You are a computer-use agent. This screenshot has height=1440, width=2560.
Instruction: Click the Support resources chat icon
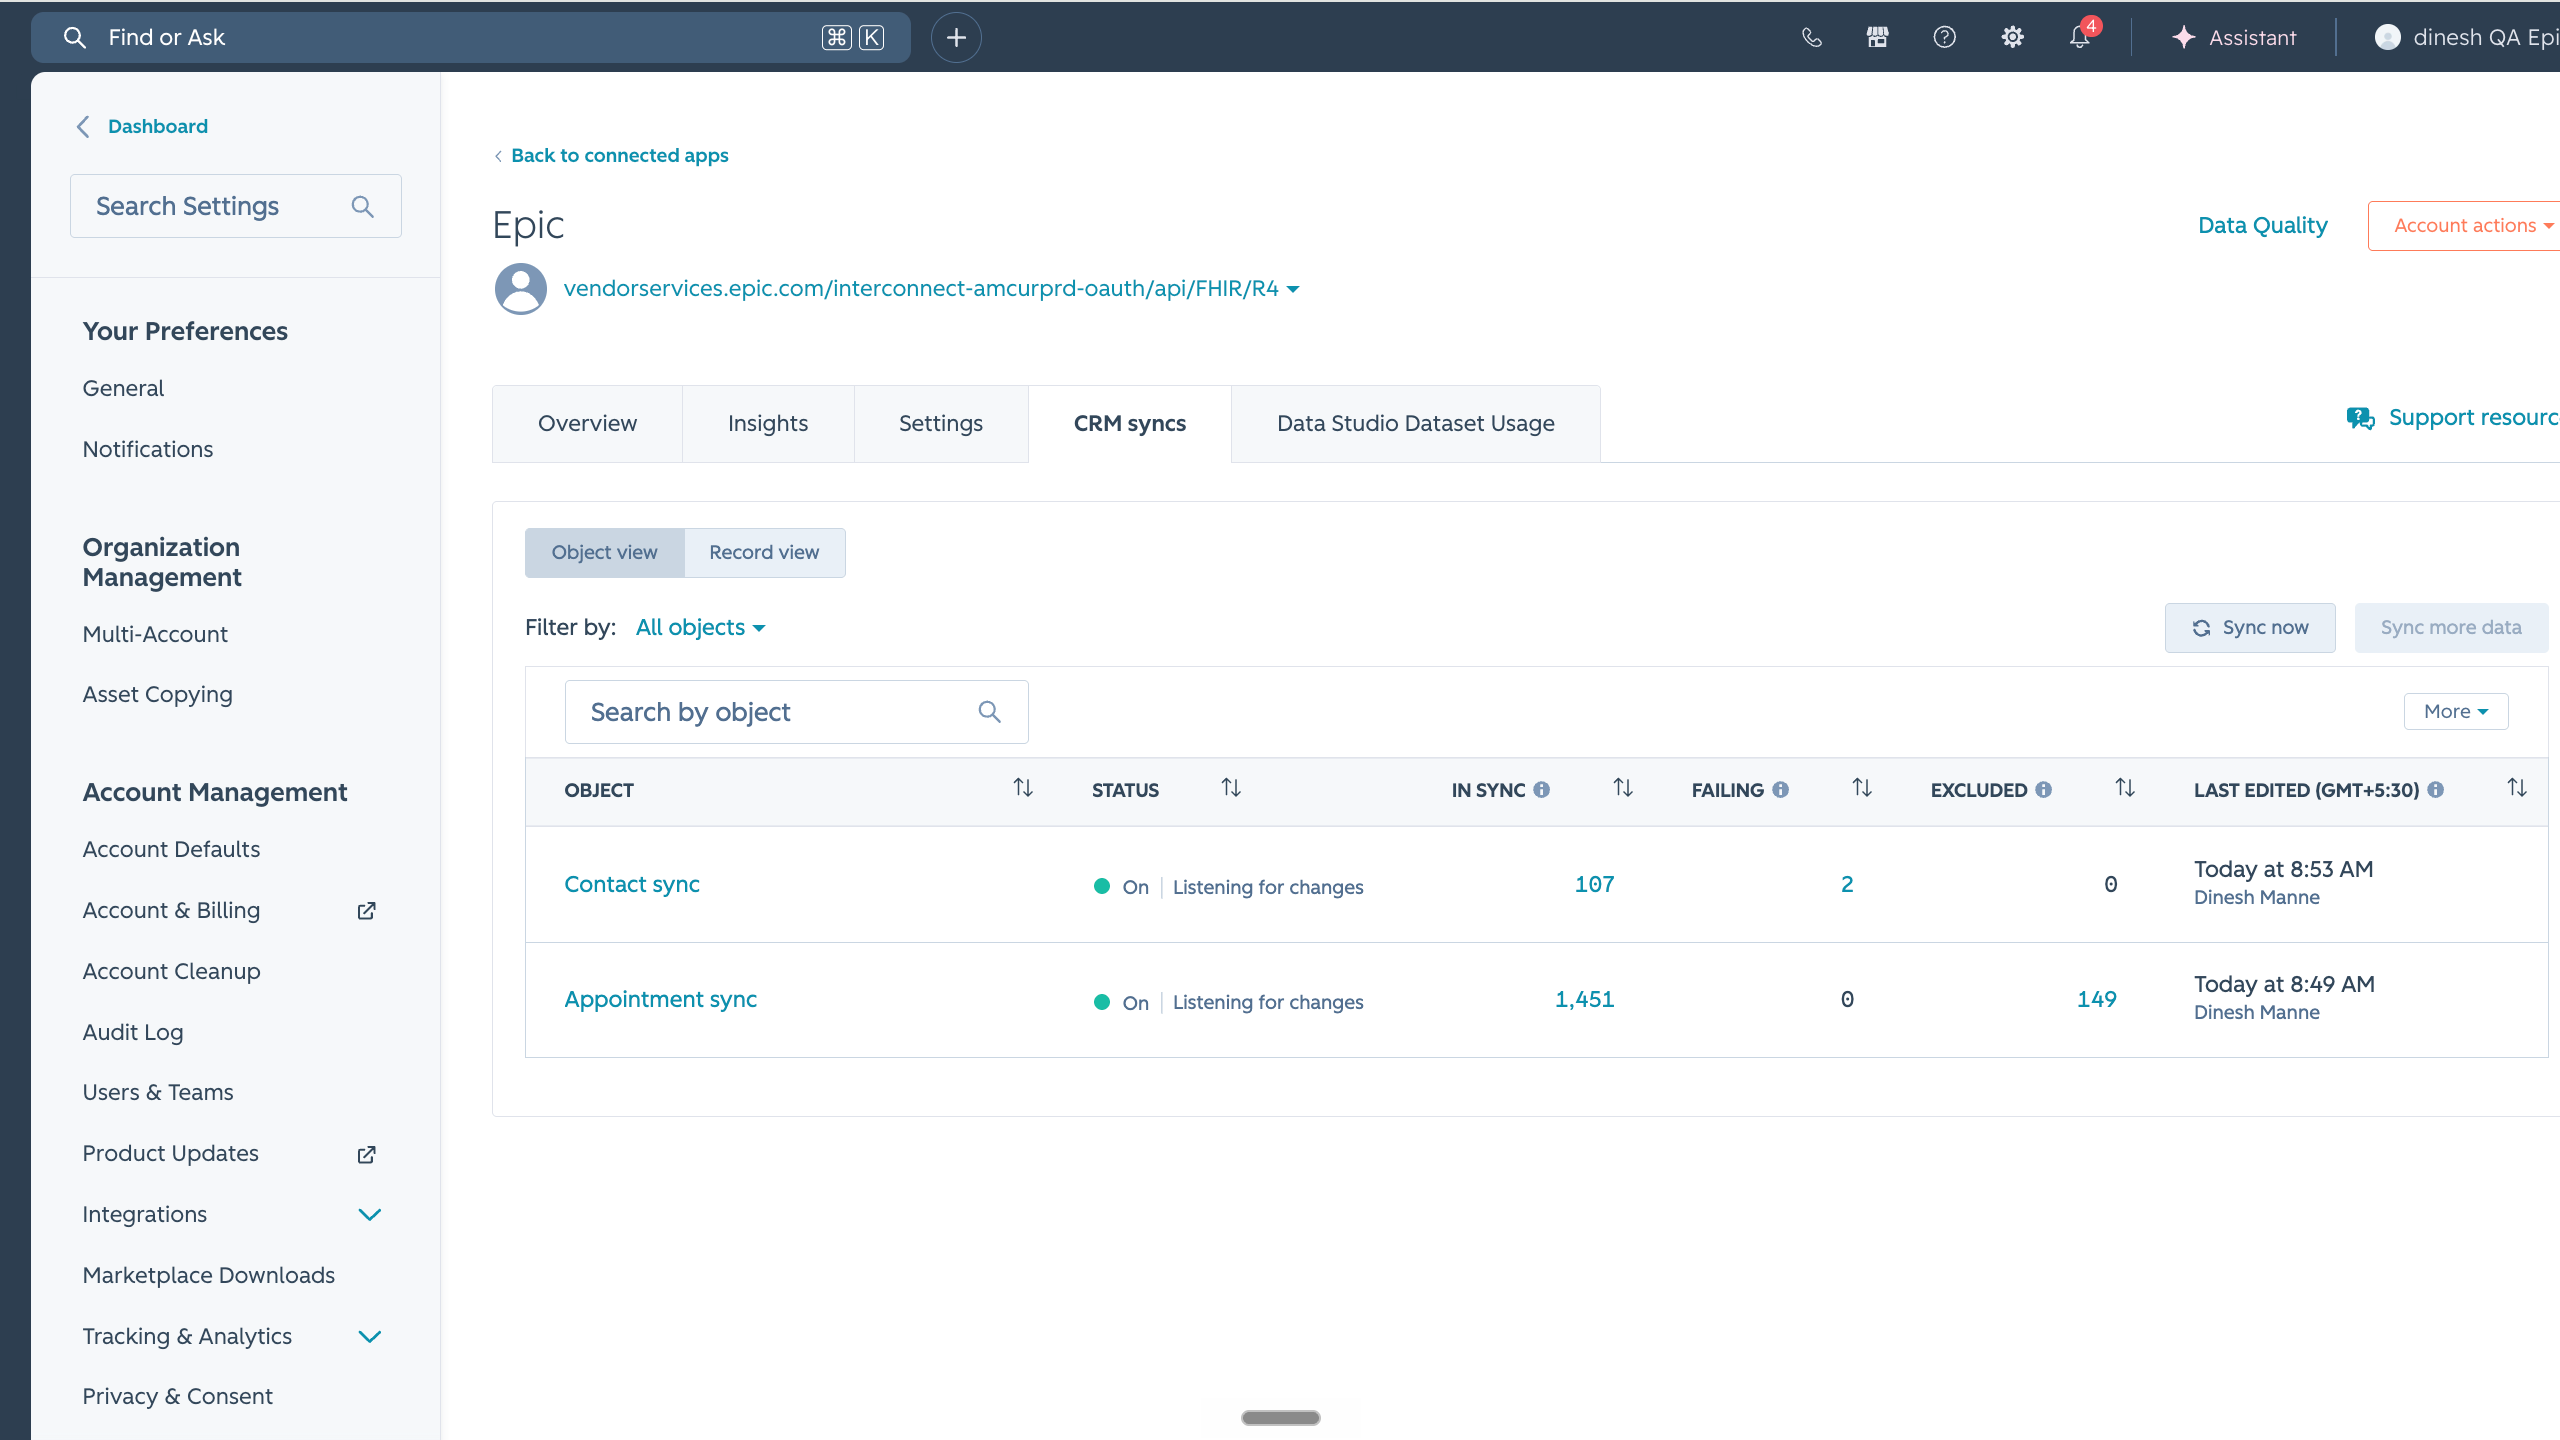(x=2360, y=418)
